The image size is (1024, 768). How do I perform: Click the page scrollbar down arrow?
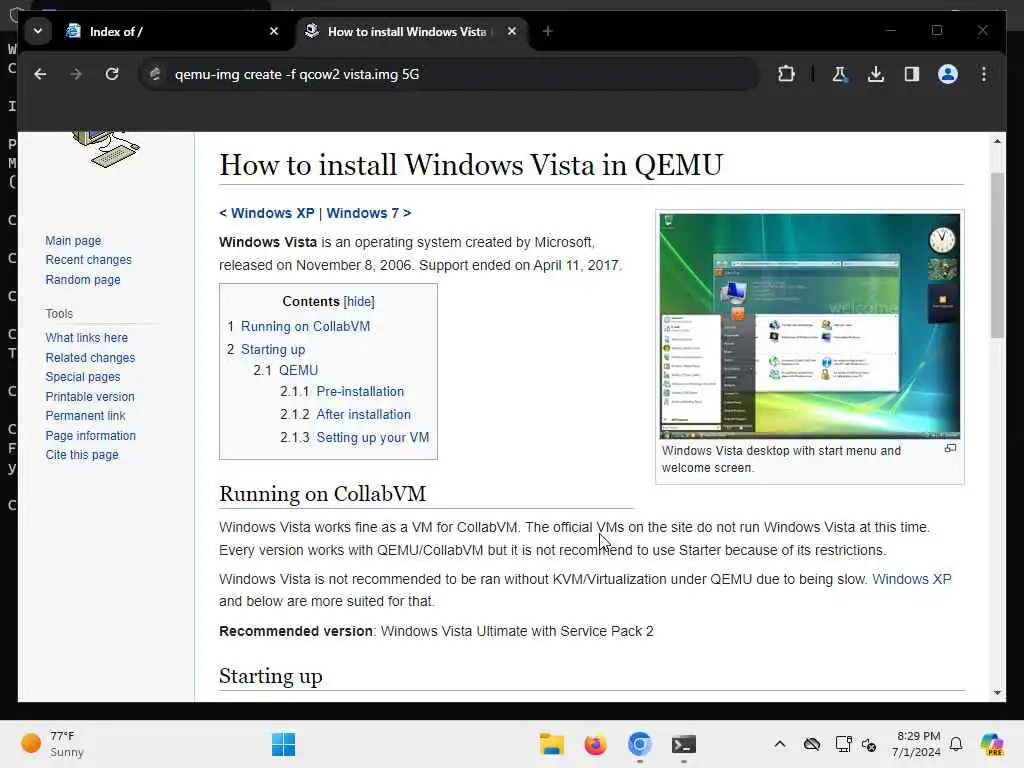(x=997, y=693)
